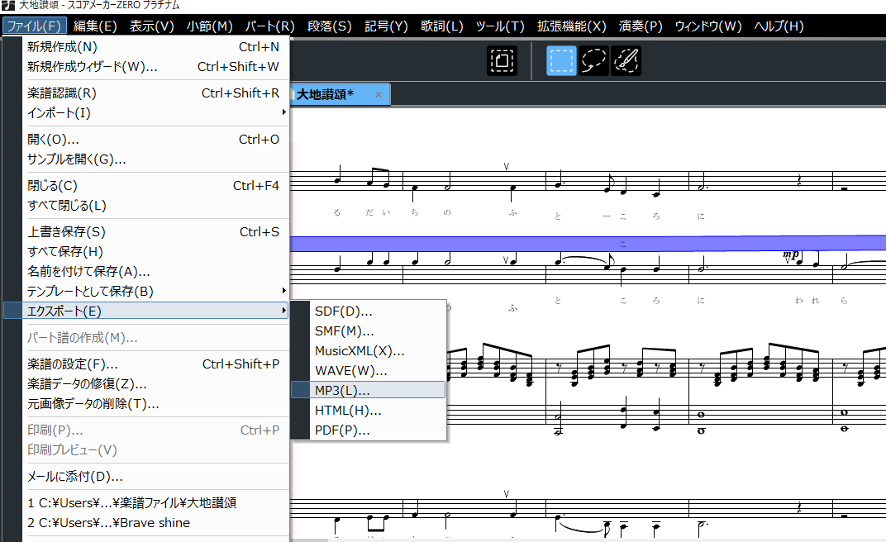This screenshot has width=887, height=543.
Task: Open the 表示(V) menu
Action: (152, 26)
